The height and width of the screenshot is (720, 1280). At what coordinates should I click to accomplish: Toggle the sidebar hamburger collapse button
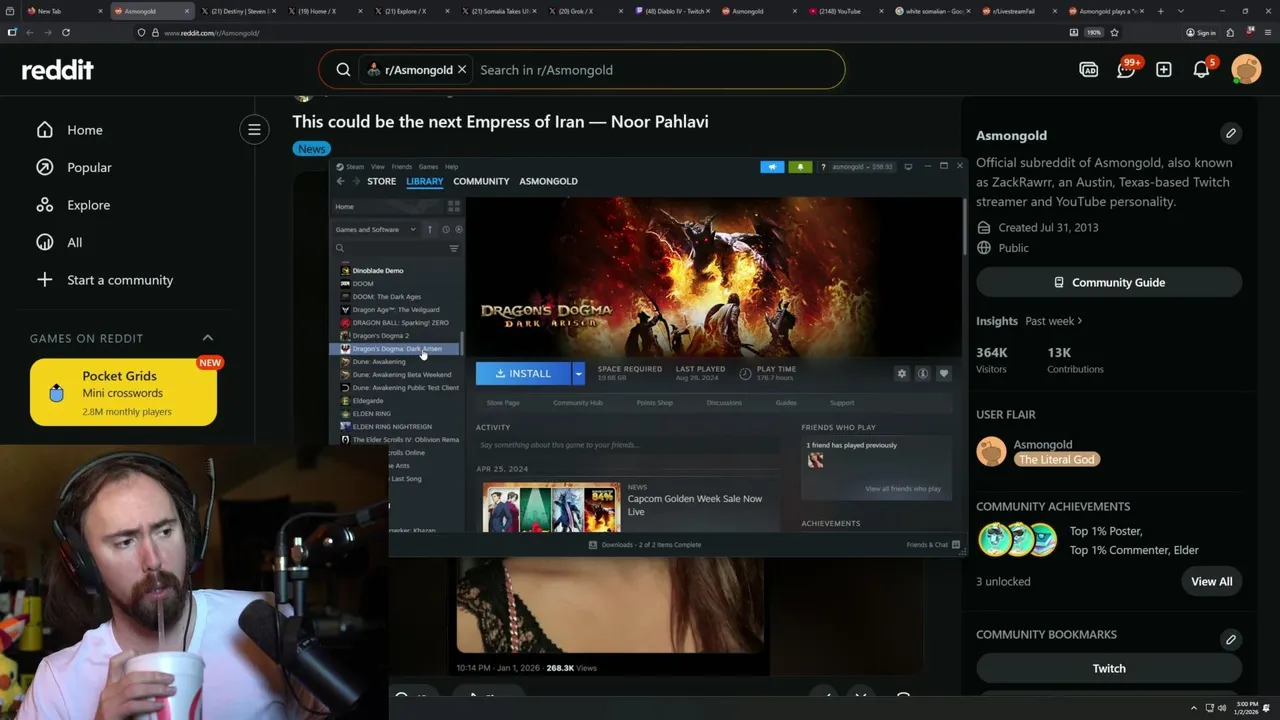tap(254, 129)
